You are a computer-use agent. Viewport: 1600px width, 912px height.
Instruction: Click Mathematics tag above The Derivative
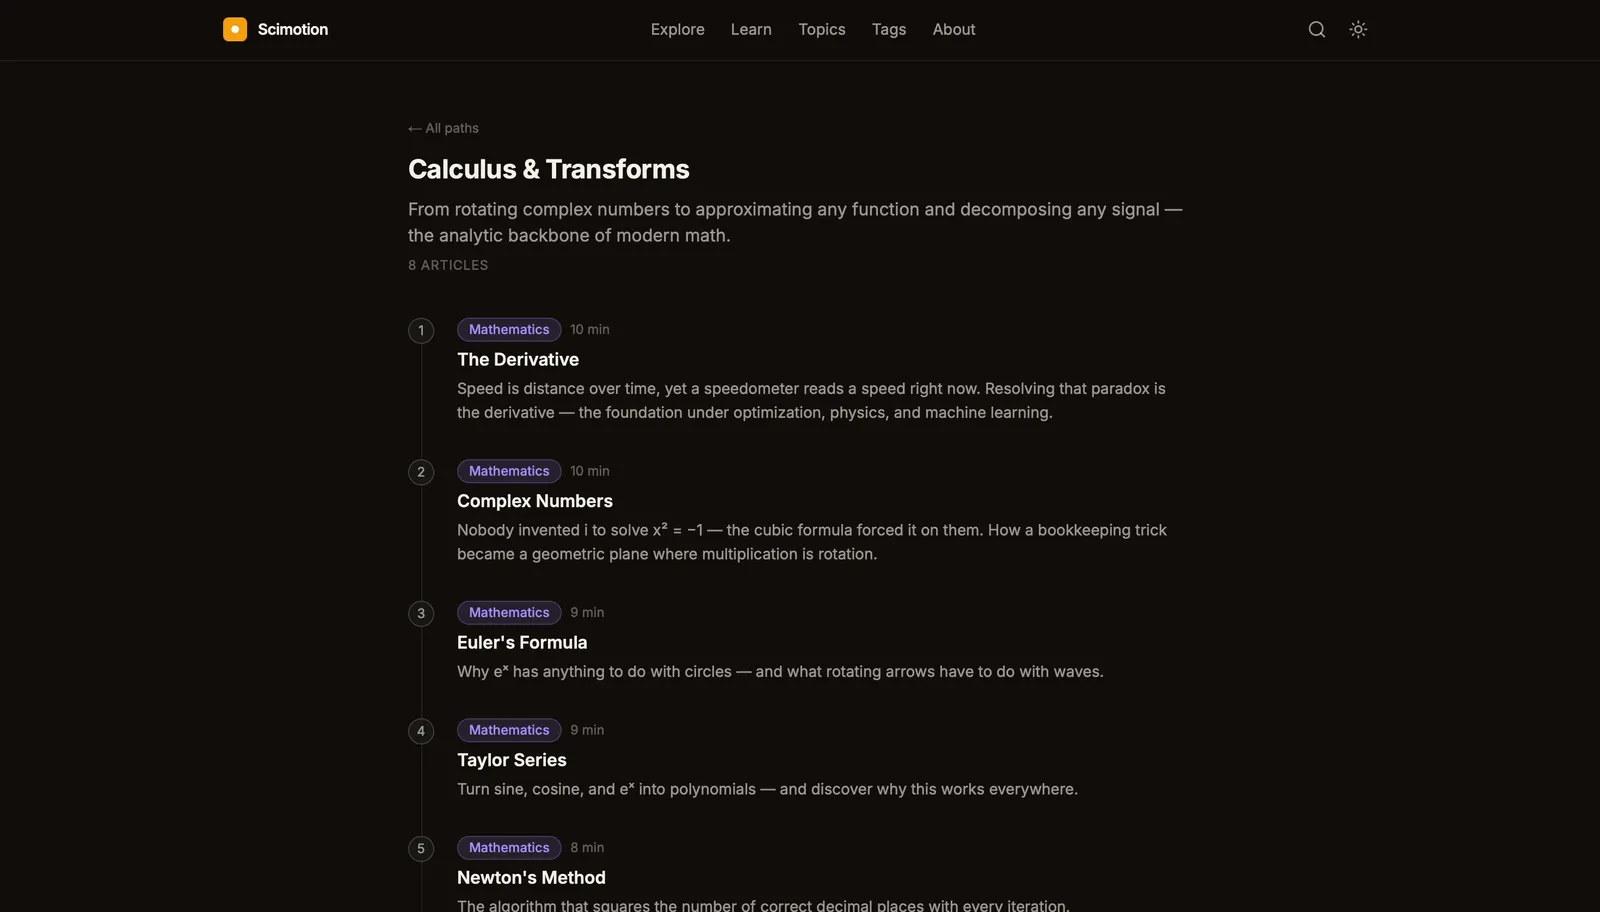[x=509, y=329]
